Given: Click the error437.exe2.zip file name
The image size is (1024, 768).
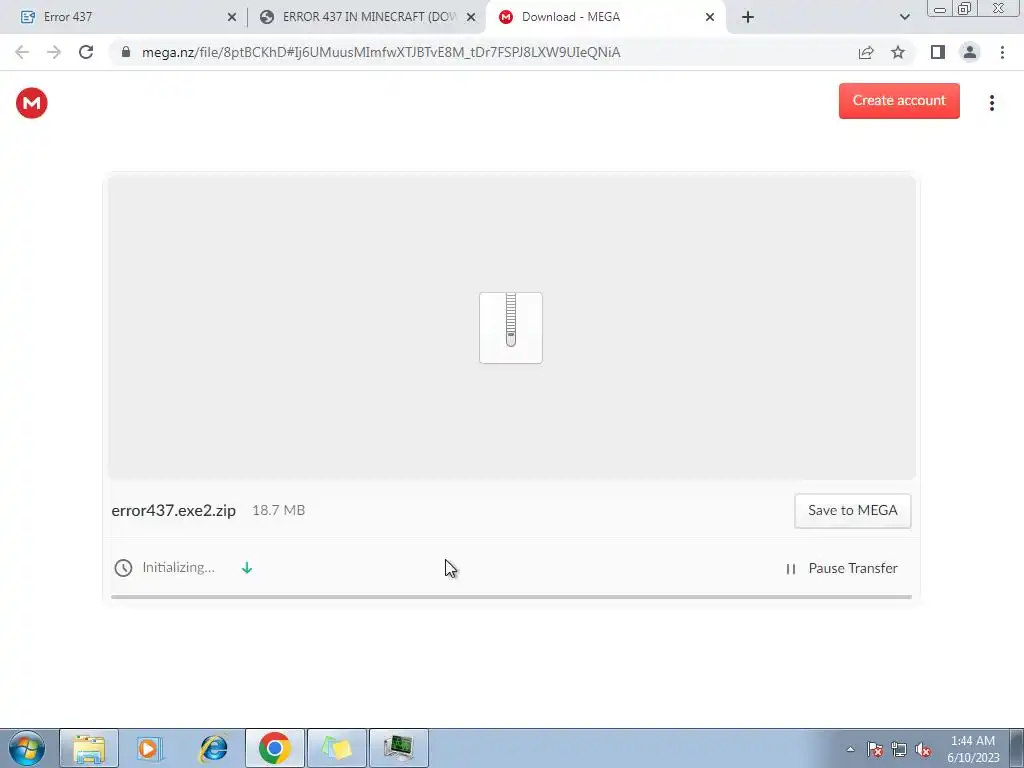Looking at the screenshot, I should click(174, 510).
